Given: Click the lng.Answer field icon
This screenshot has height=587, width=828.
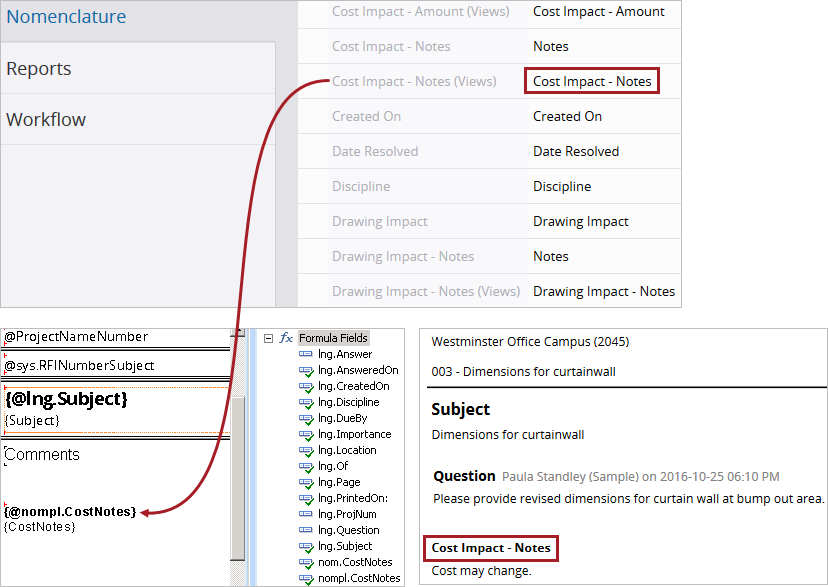Looking at the screenshot, I should [306, 354].
